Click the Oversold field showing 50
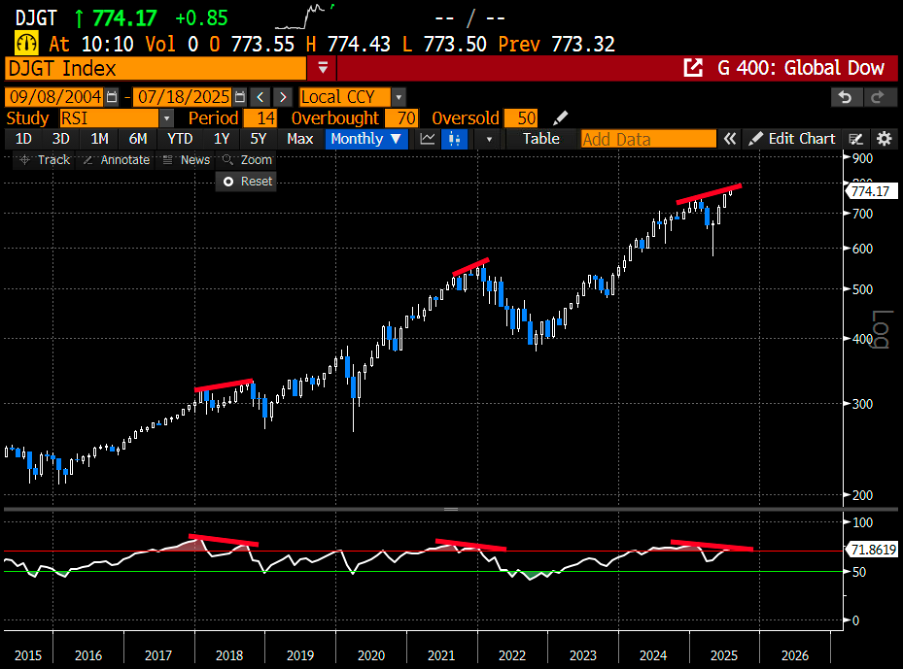Viewport: 904px width, 670px height. 521,118
